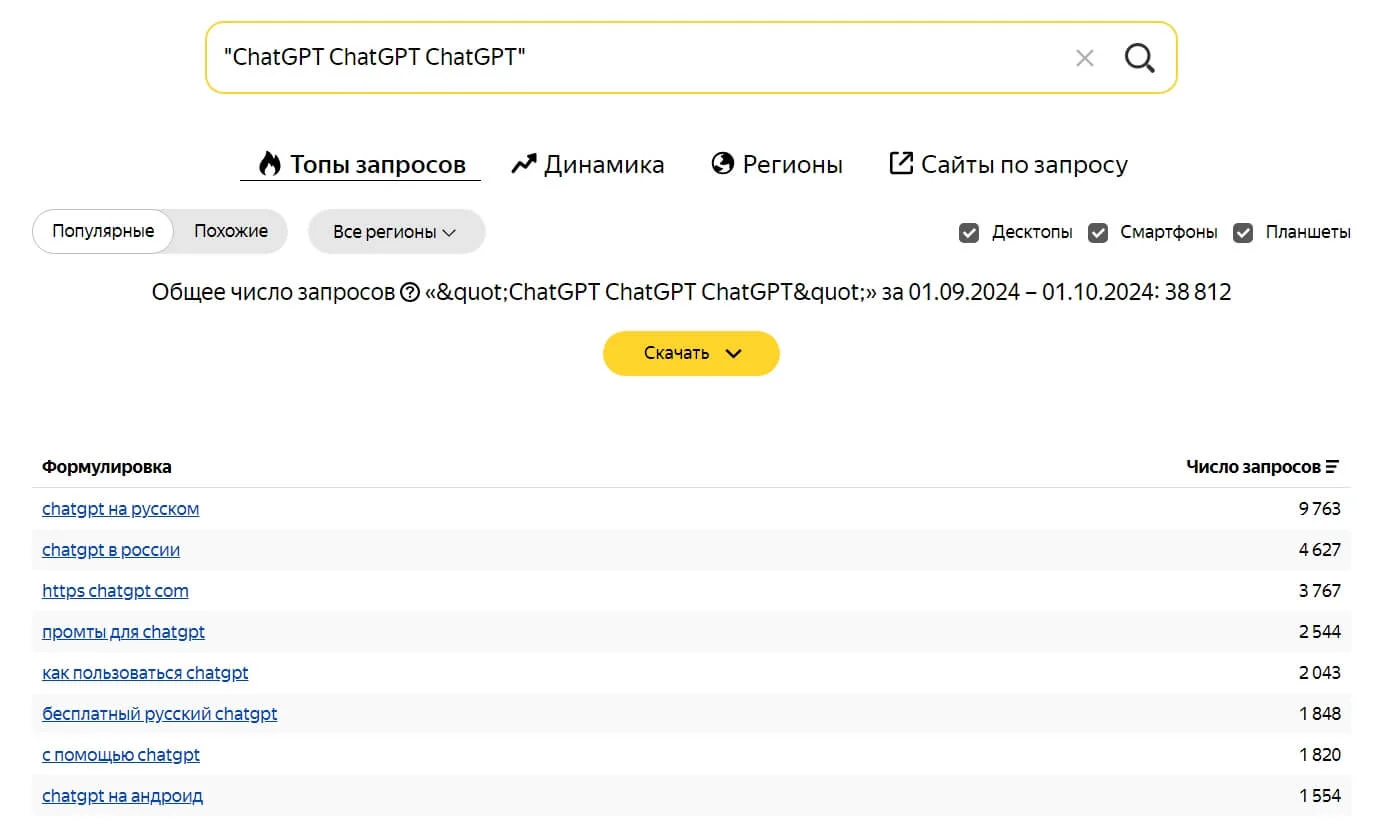1394x819 pixels.
Task: Click the magnifying glass search icon
Action: point(1139,58)
